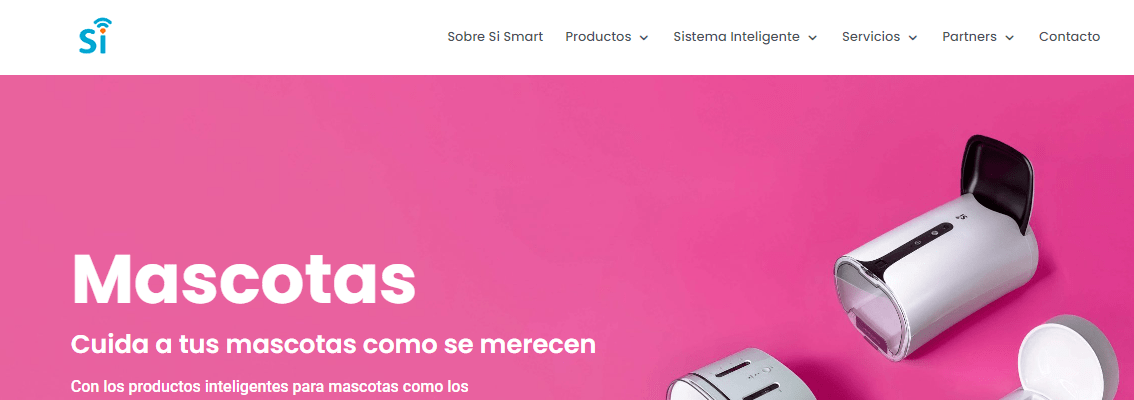This screenshot has height=400, width=1134.
Task: Click the small feeder at bottom center
Action: [x=734, y=375]
